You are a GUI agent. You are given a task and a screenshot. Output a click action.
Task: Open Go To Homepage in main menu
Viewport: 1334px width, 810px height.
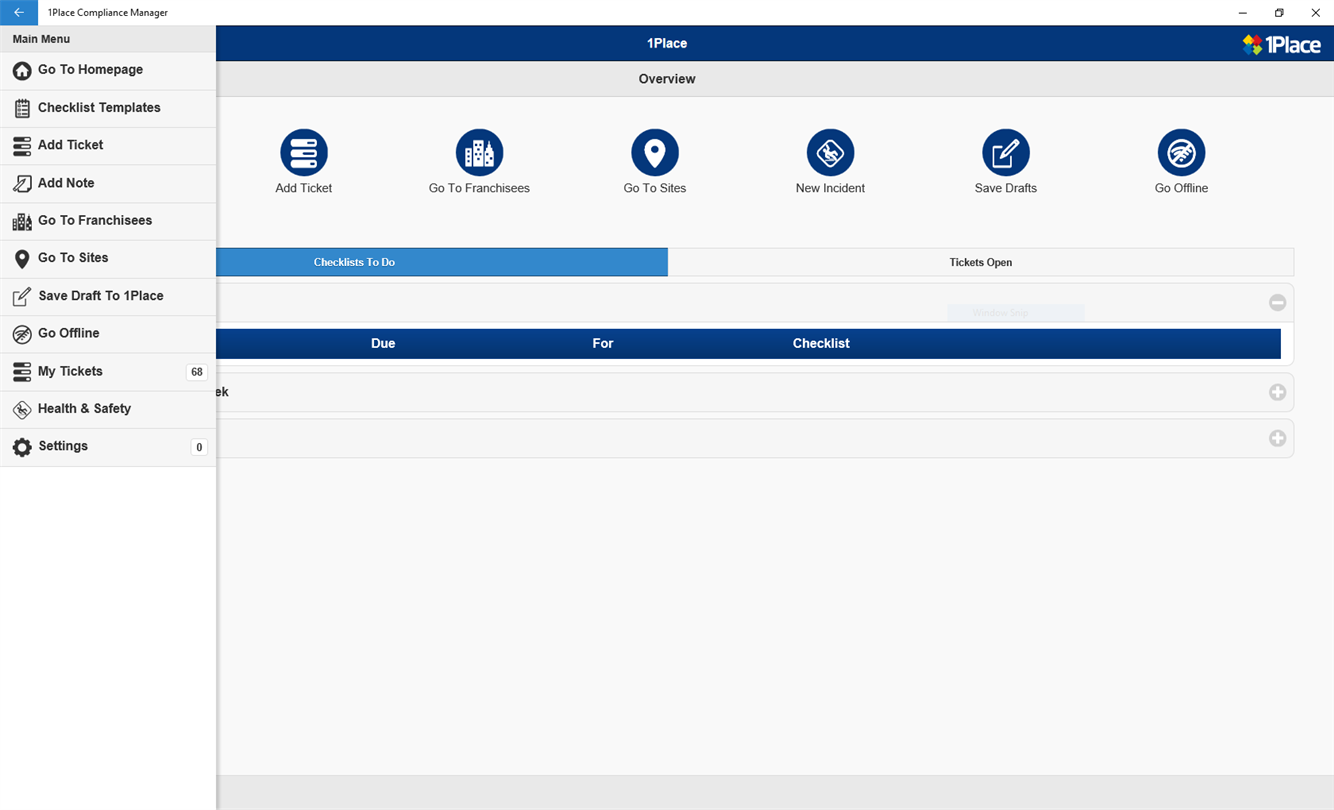108,70
